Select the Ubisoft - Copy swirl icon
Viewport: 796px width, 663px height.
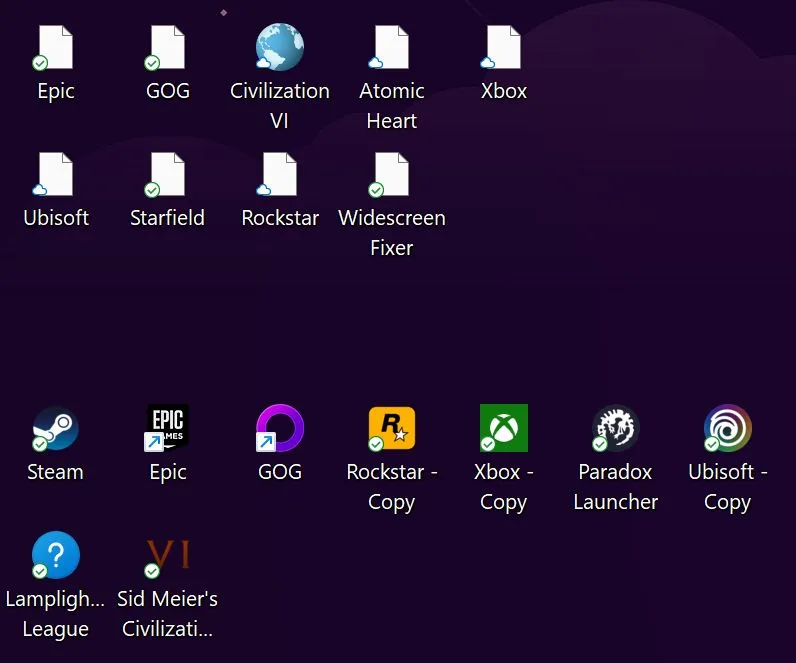click(x=727, y=428)
